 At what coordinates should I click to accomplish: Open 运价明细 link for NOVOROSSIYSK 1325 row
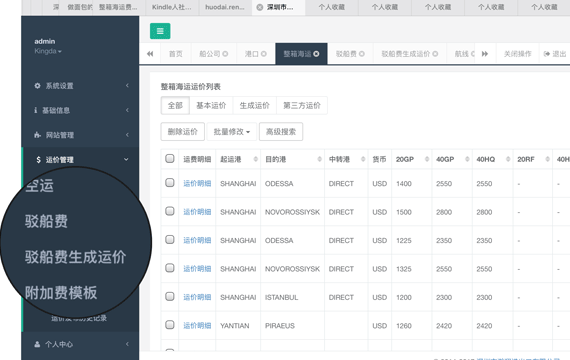click(x=197, y=269)
